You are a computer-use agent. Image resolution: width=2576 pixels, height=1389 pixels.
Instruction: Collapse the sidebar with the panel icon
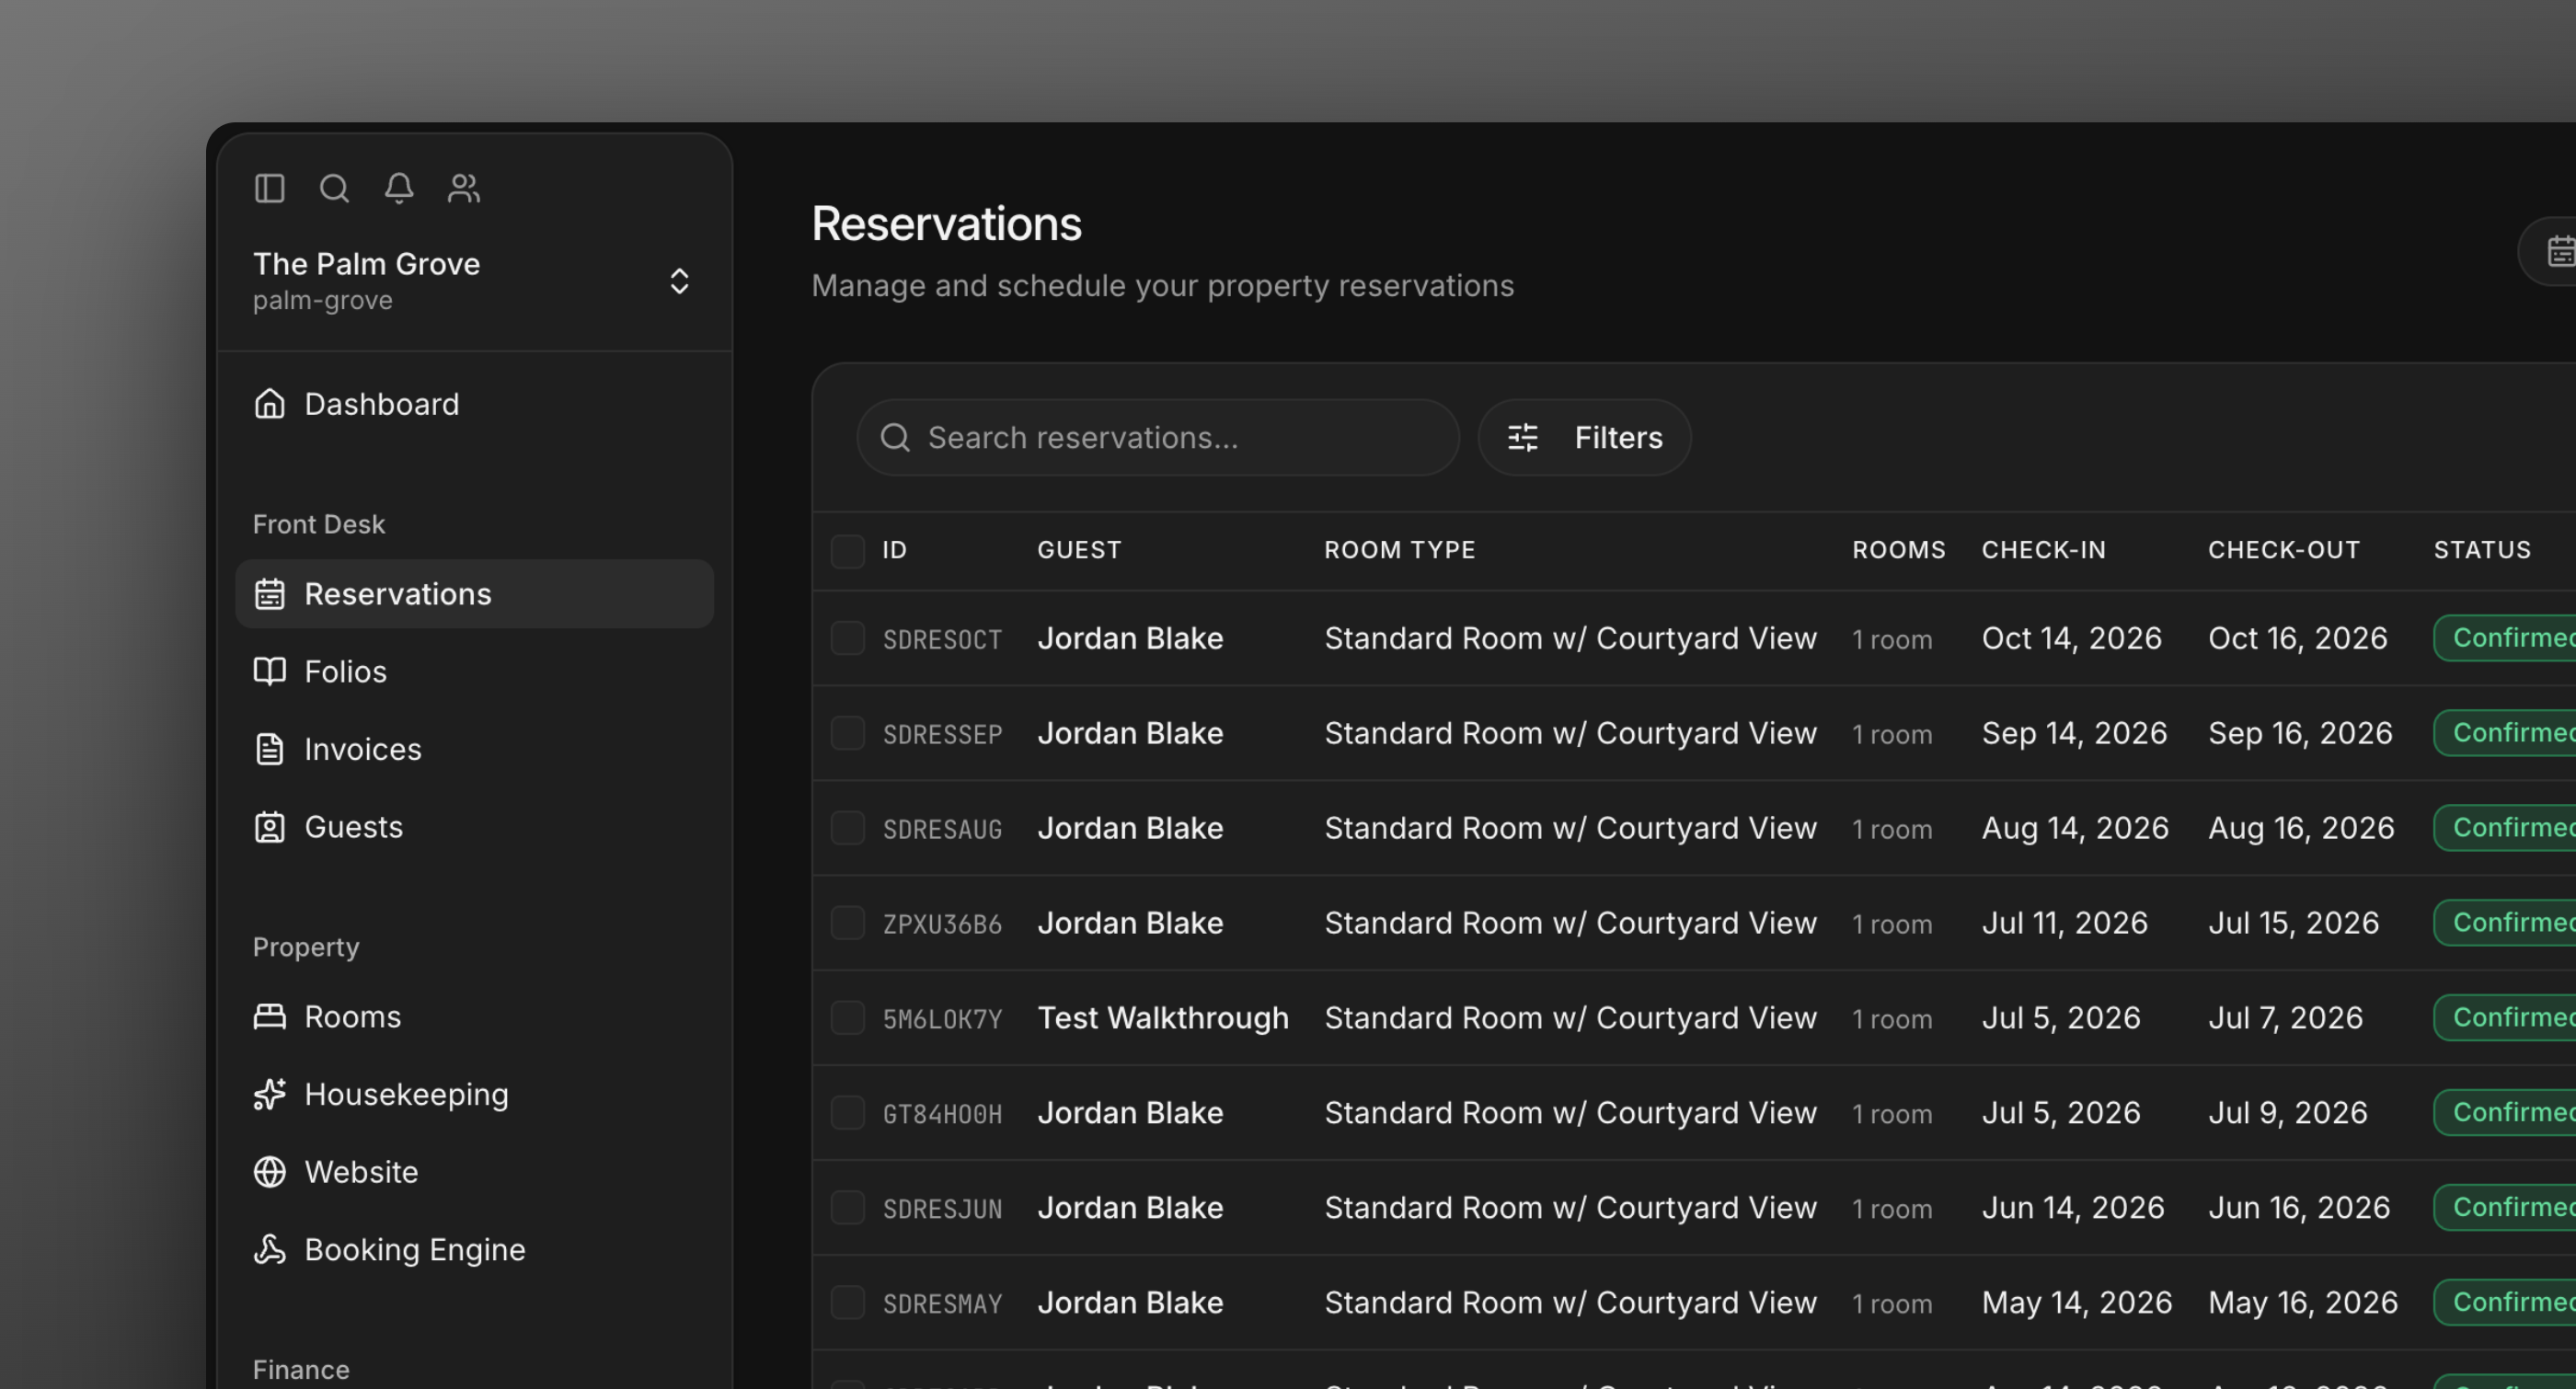click(269, 188)
